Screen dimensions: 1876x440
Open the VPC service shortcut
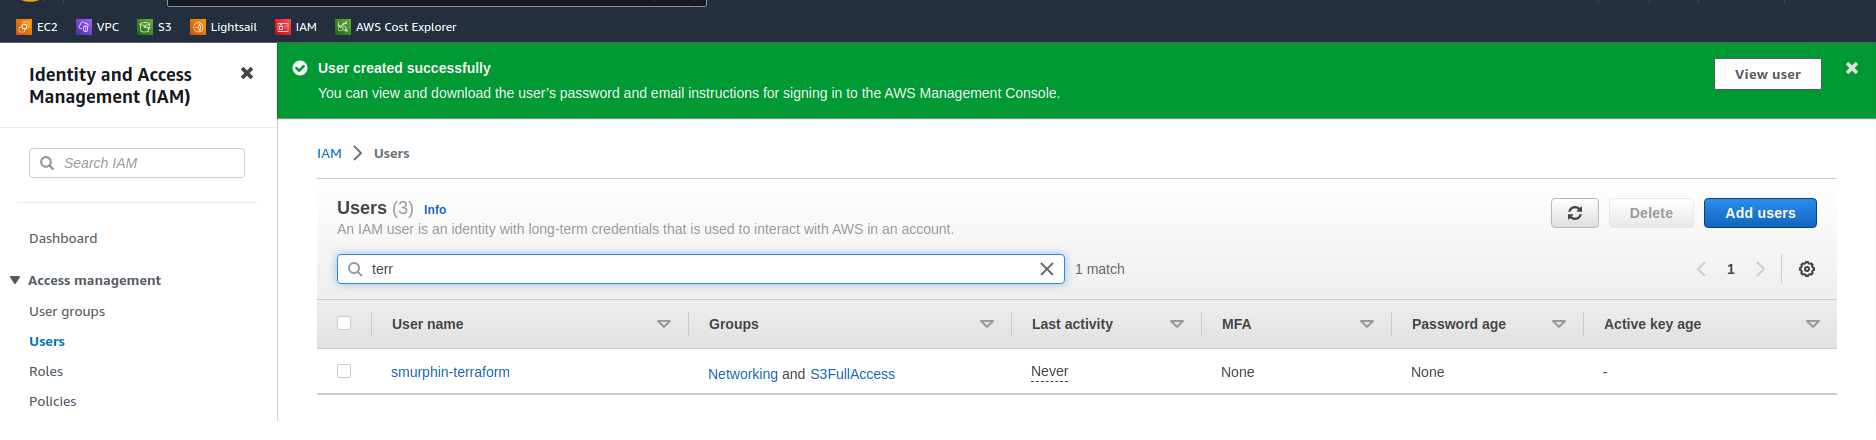coord(98,27)
